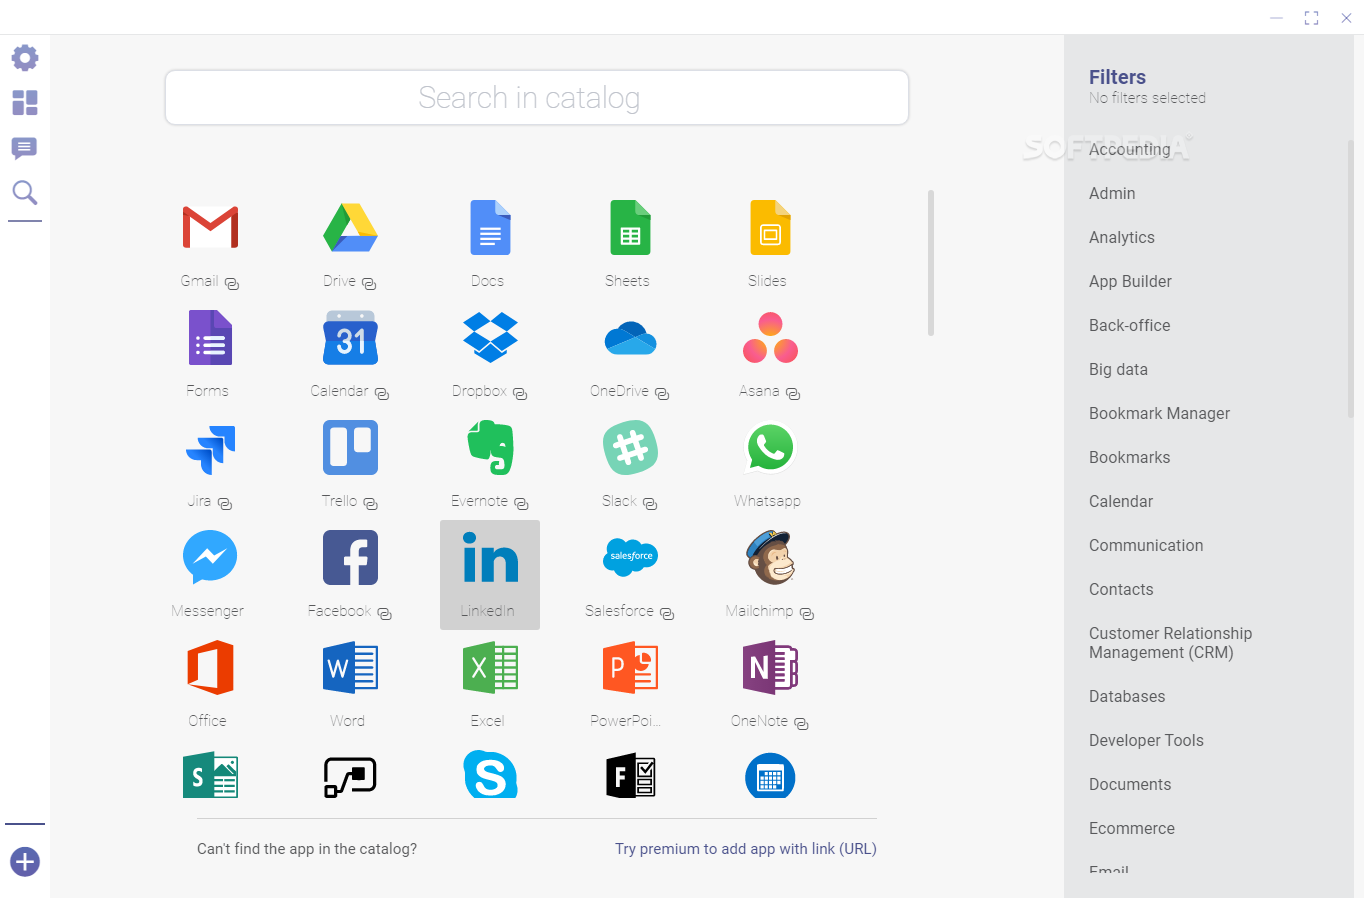1364x898 pixels.
Task: Select the Bookmark Manager filter
Action: click(1159, 413)
